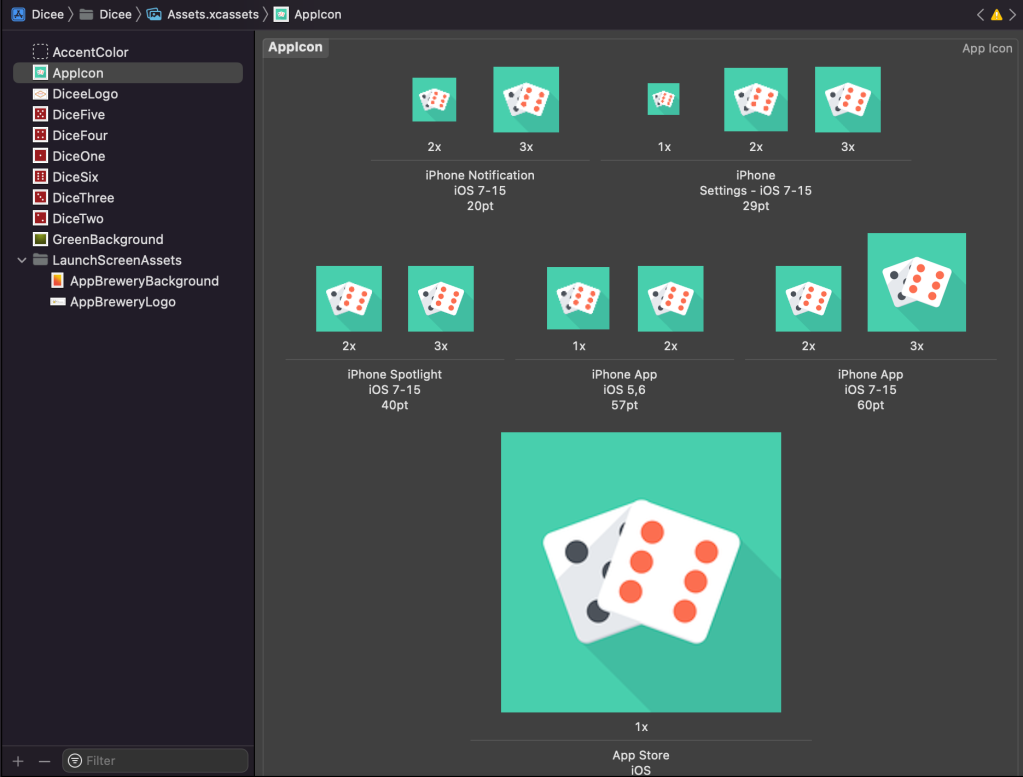Select the AppBreweryLogo asset

pyautogui.click(x=122, y=302)
